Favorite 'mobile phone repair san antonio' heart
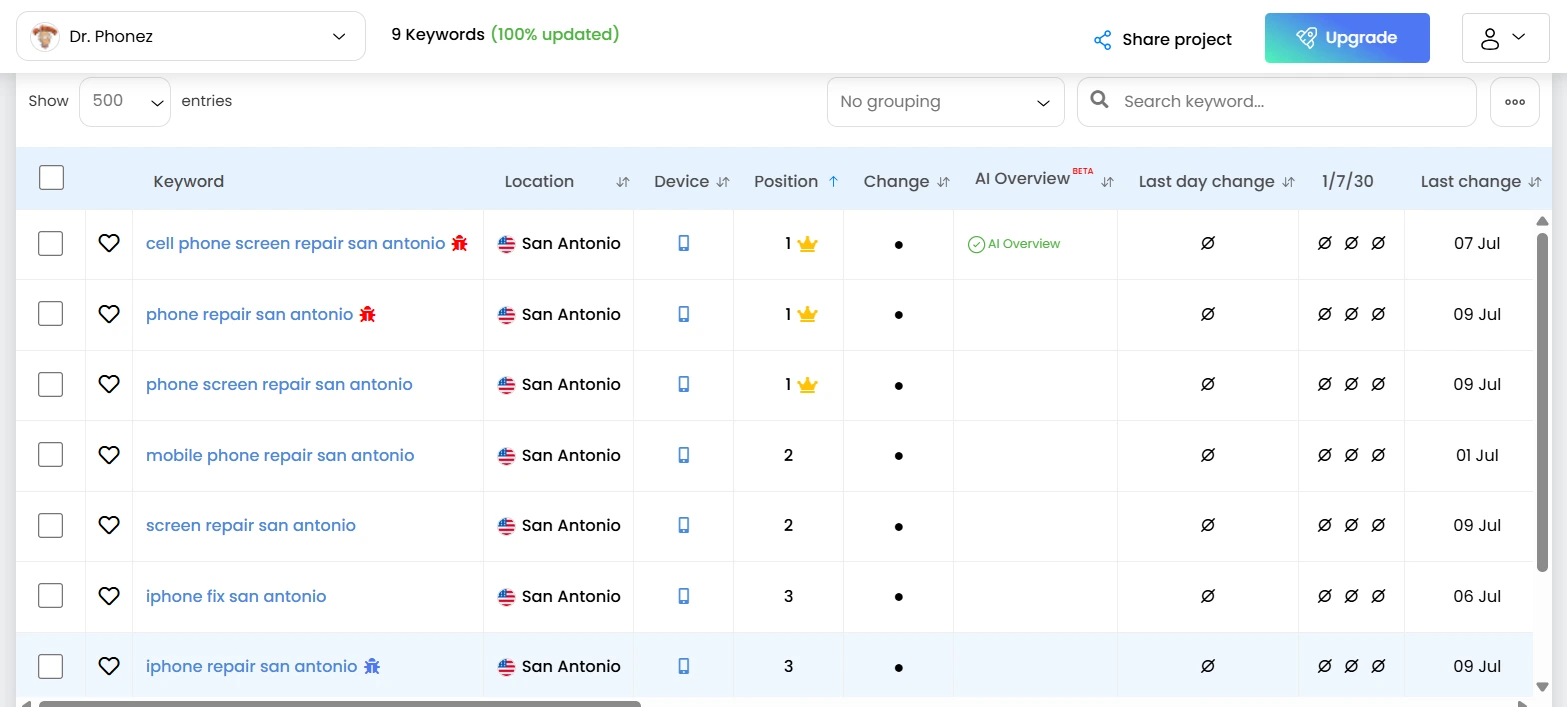The height and width of the screenshot is (707, 1567). (109, 455)
